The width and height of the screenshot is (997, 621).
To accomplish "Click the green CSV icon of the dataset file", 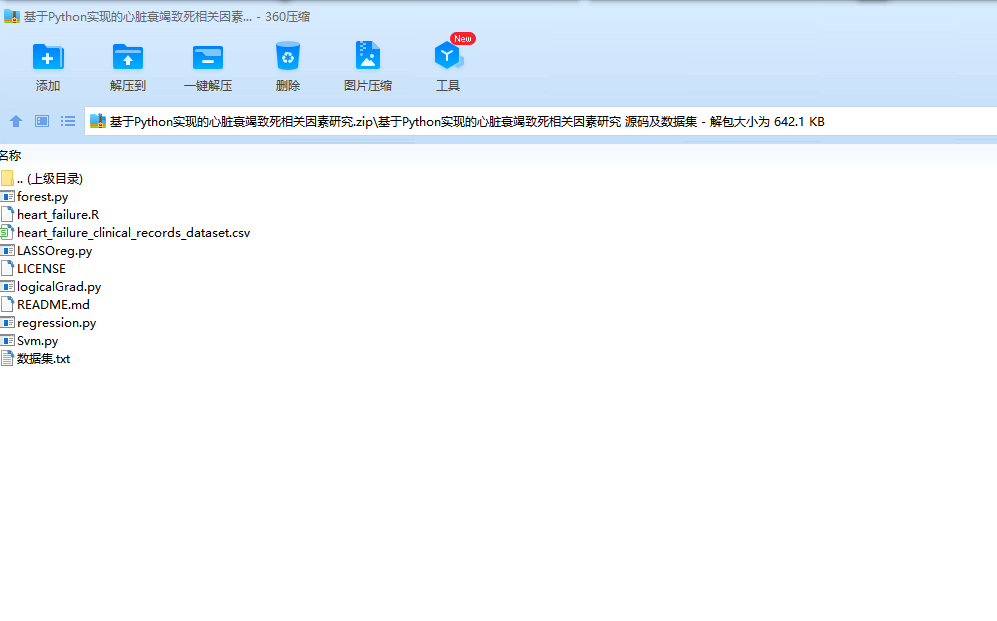I will coord(7,233).
